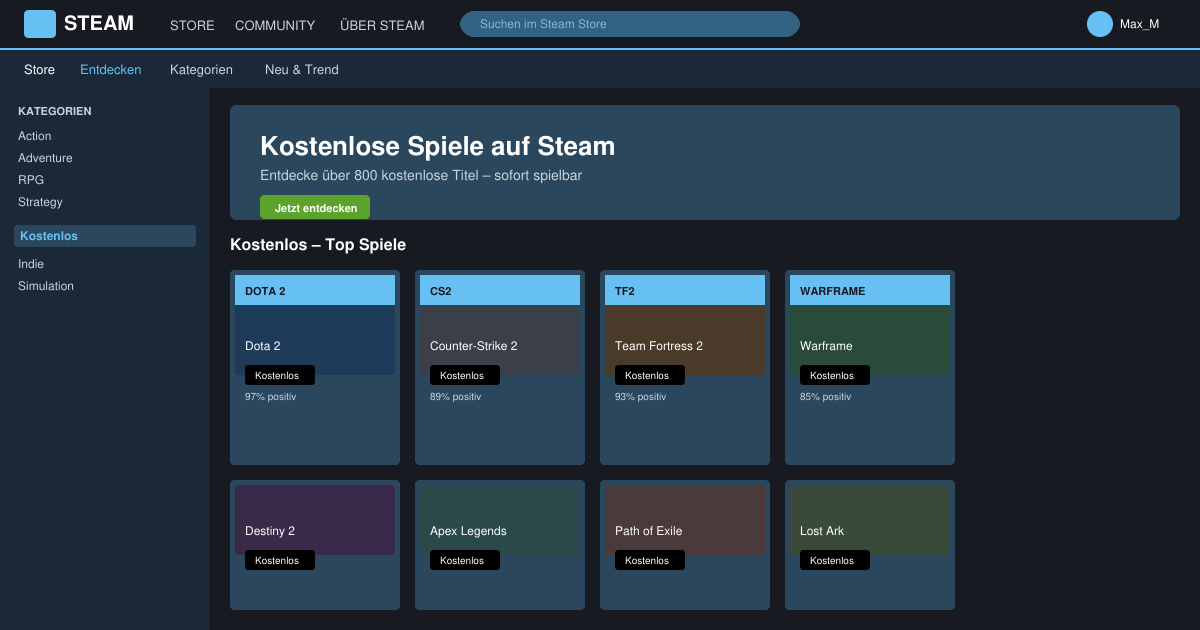This screenshot has width=1200, height=630.
Task: Click the DOTA 2 card header
Action: [x=315, y=290]
